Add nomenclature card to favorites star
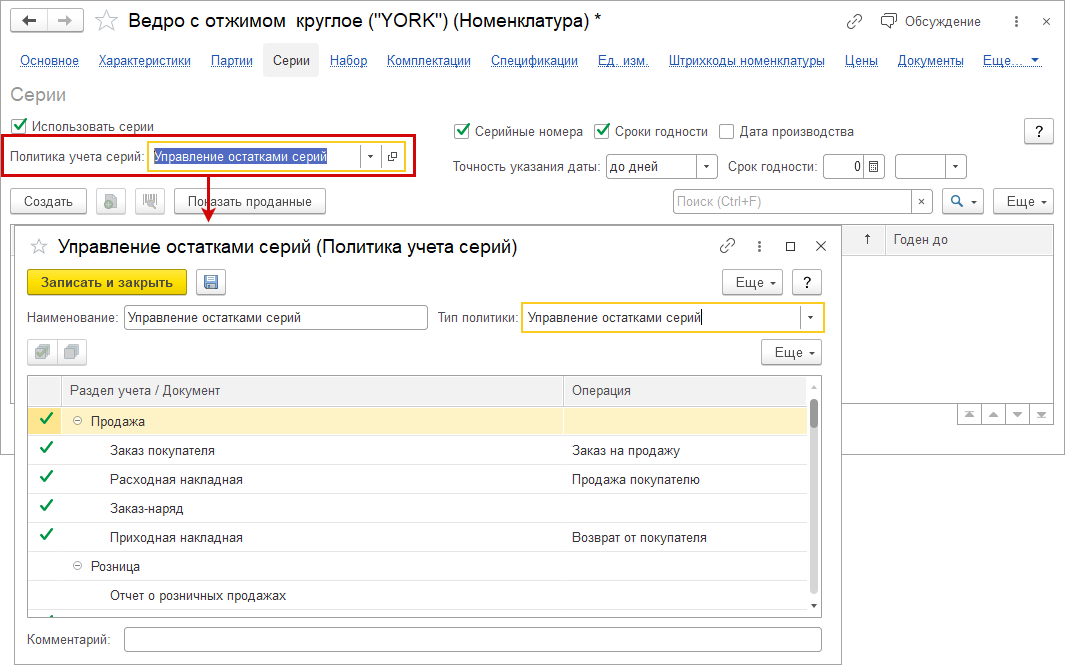1065x665 pixels. 106,21
